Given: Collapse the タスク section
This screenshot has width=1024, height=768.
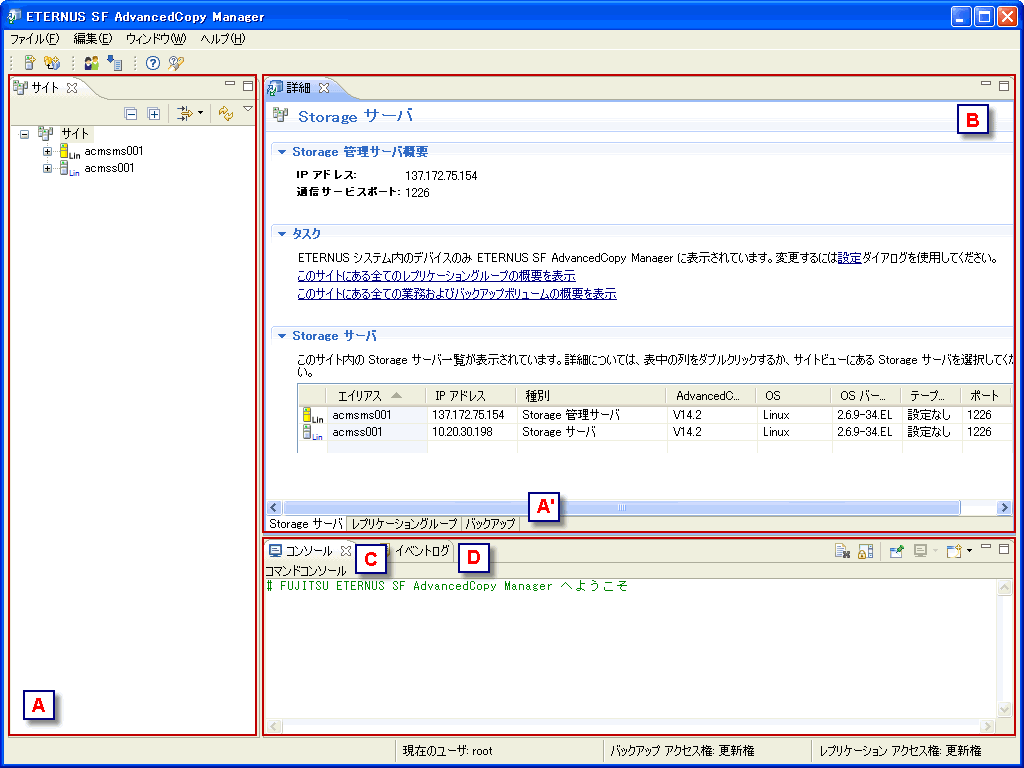Looking at the screenshot, I should [282, 234].
